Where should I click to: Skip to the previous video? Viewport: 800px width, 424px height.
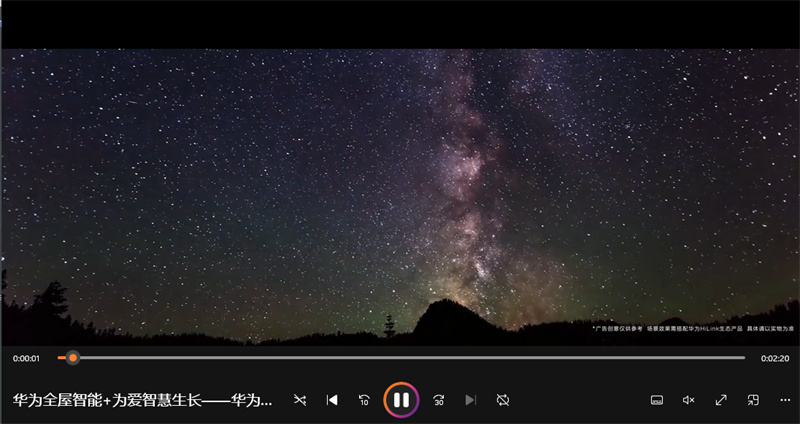click(332, 400)
